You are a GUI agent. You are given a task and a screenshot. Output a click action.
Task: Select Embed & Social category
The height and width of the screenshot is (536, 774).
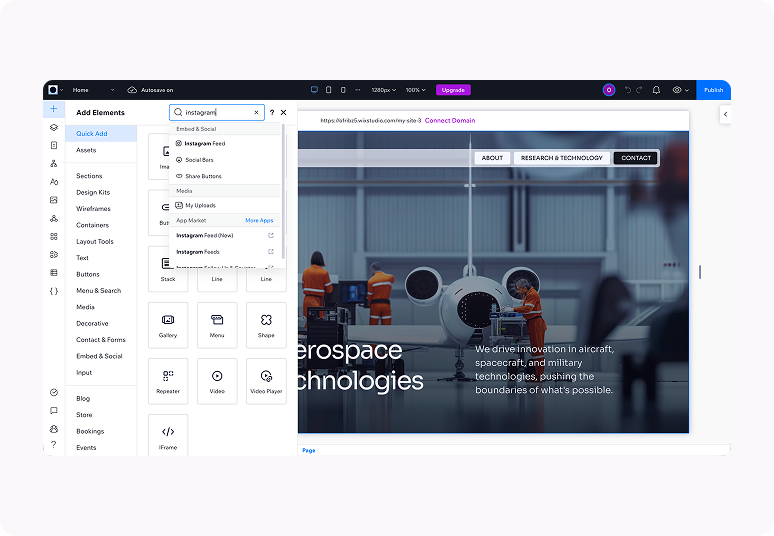(99, 356)
